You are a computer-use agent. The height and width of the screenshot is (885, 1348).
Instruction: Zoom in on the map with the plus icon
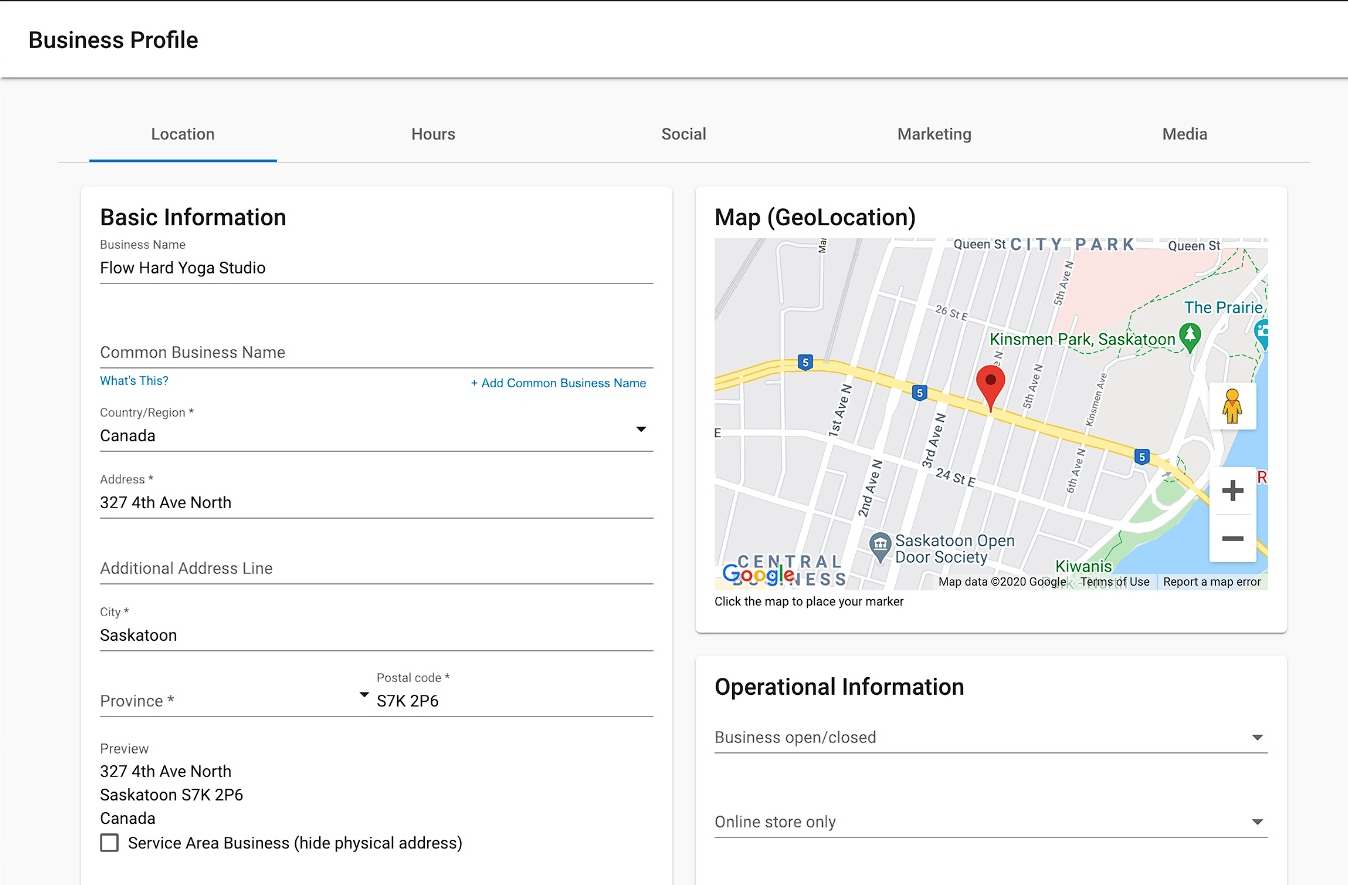[1232, 490]
